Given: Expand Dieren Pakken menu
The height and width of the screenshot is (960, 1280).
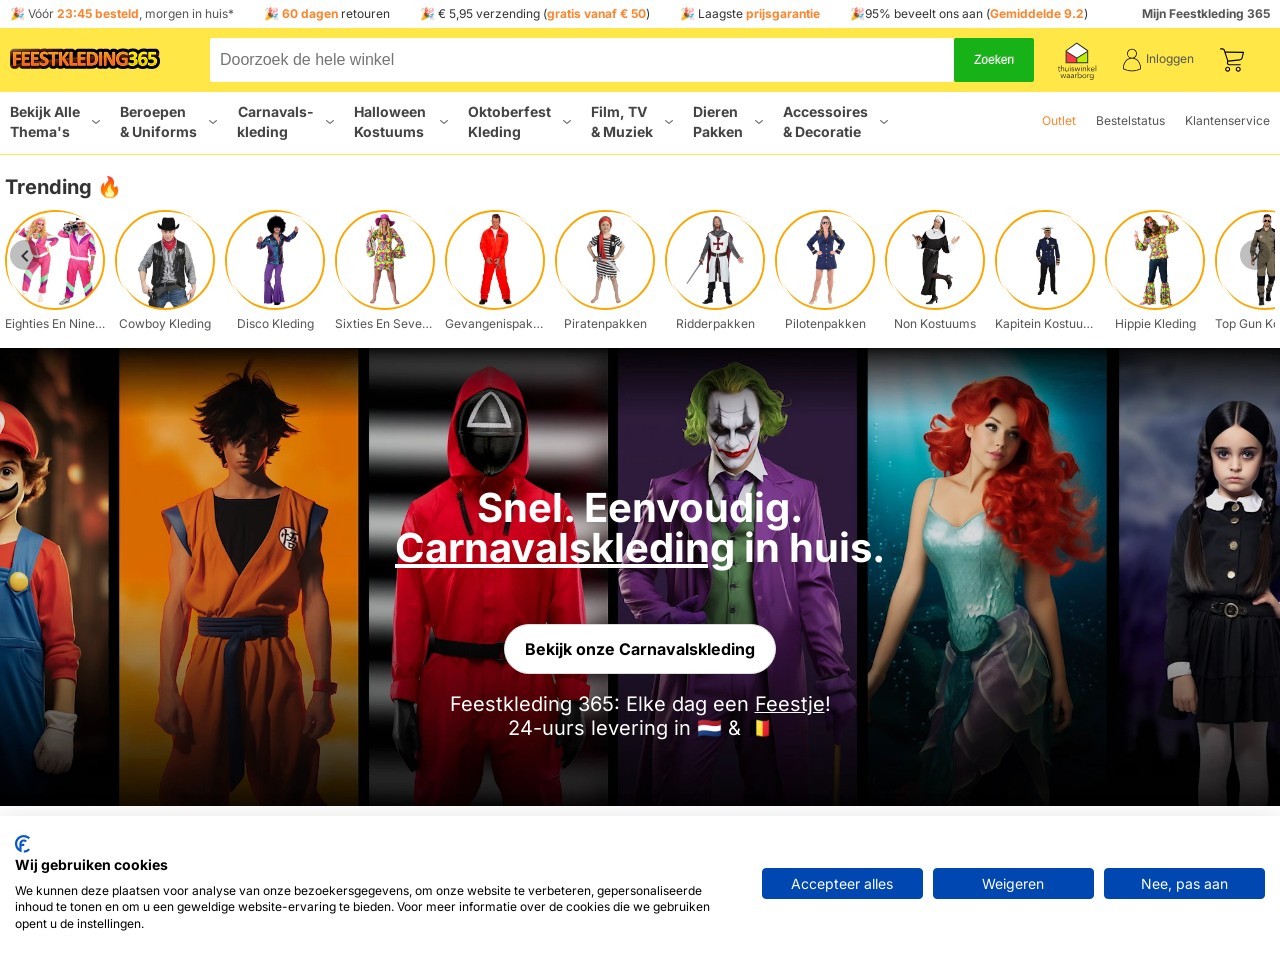Looking at the screenshot, I should click(727, 122).
